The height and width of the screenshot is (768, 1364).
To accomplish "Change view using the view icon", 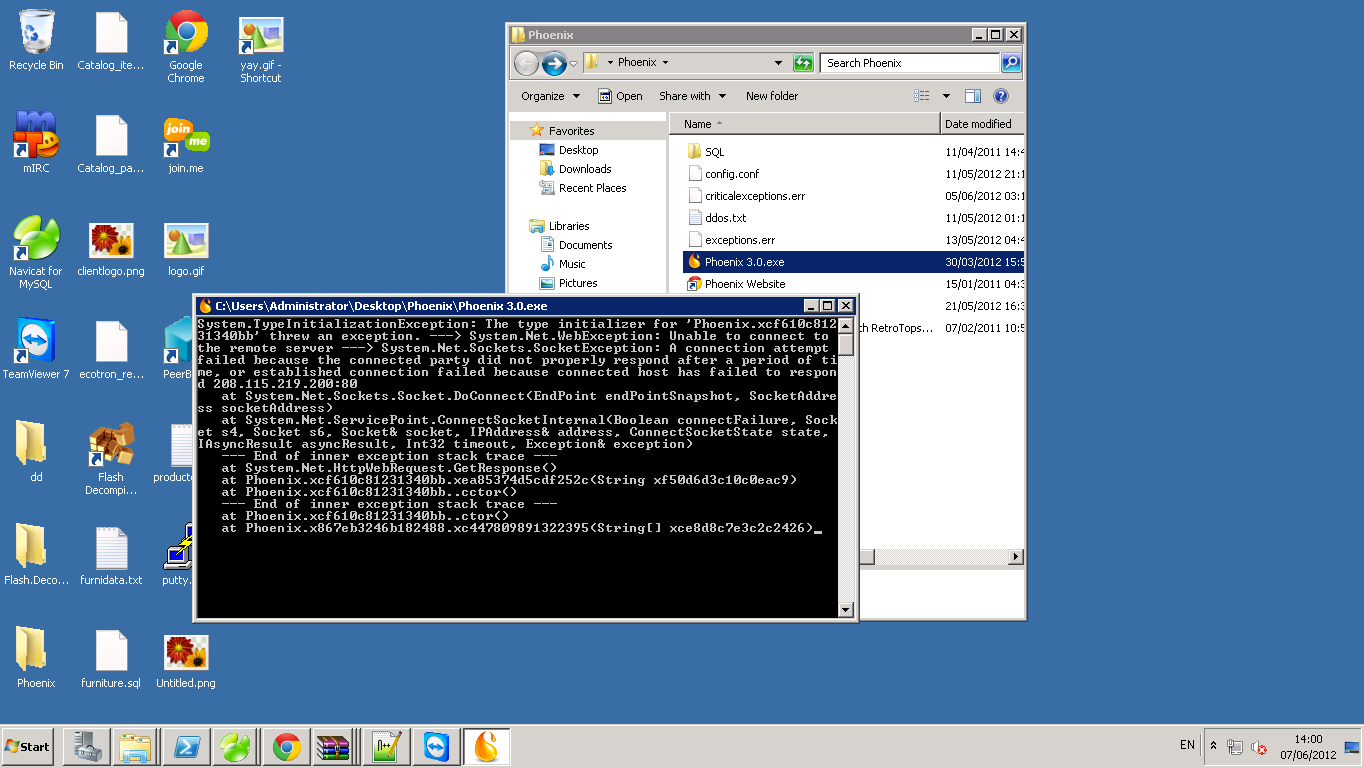I will (x=922, y=96).
